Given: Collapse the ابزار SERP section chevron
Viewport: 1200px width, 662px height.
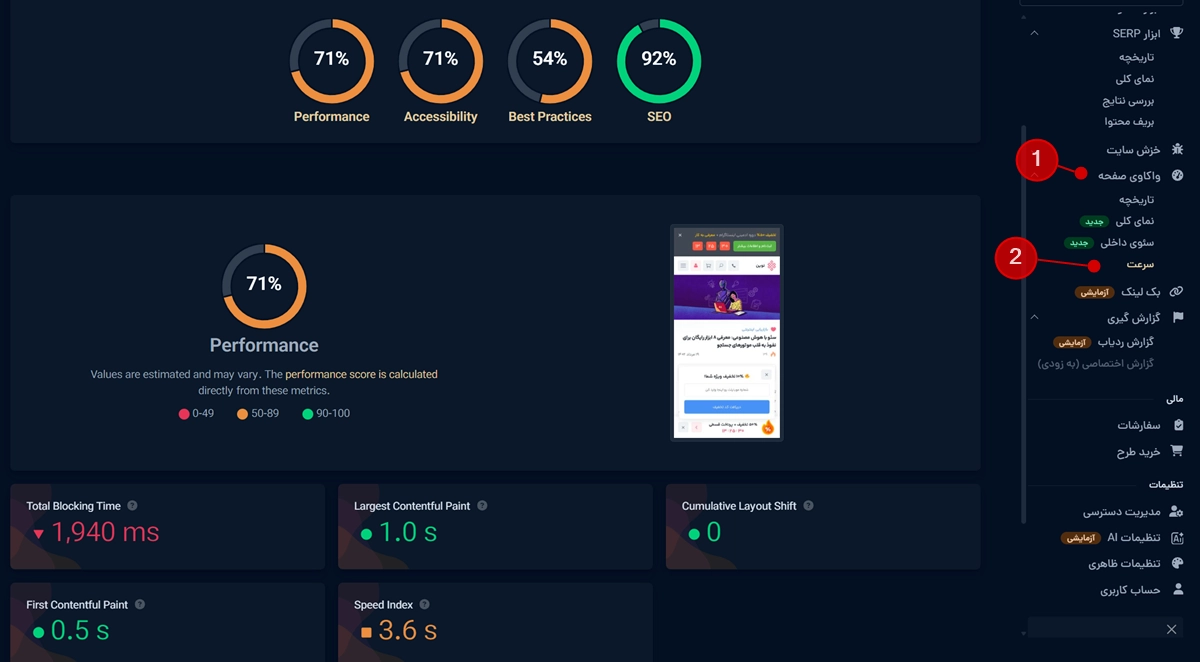Looking at the screenshot, I should pos(1034,33).
